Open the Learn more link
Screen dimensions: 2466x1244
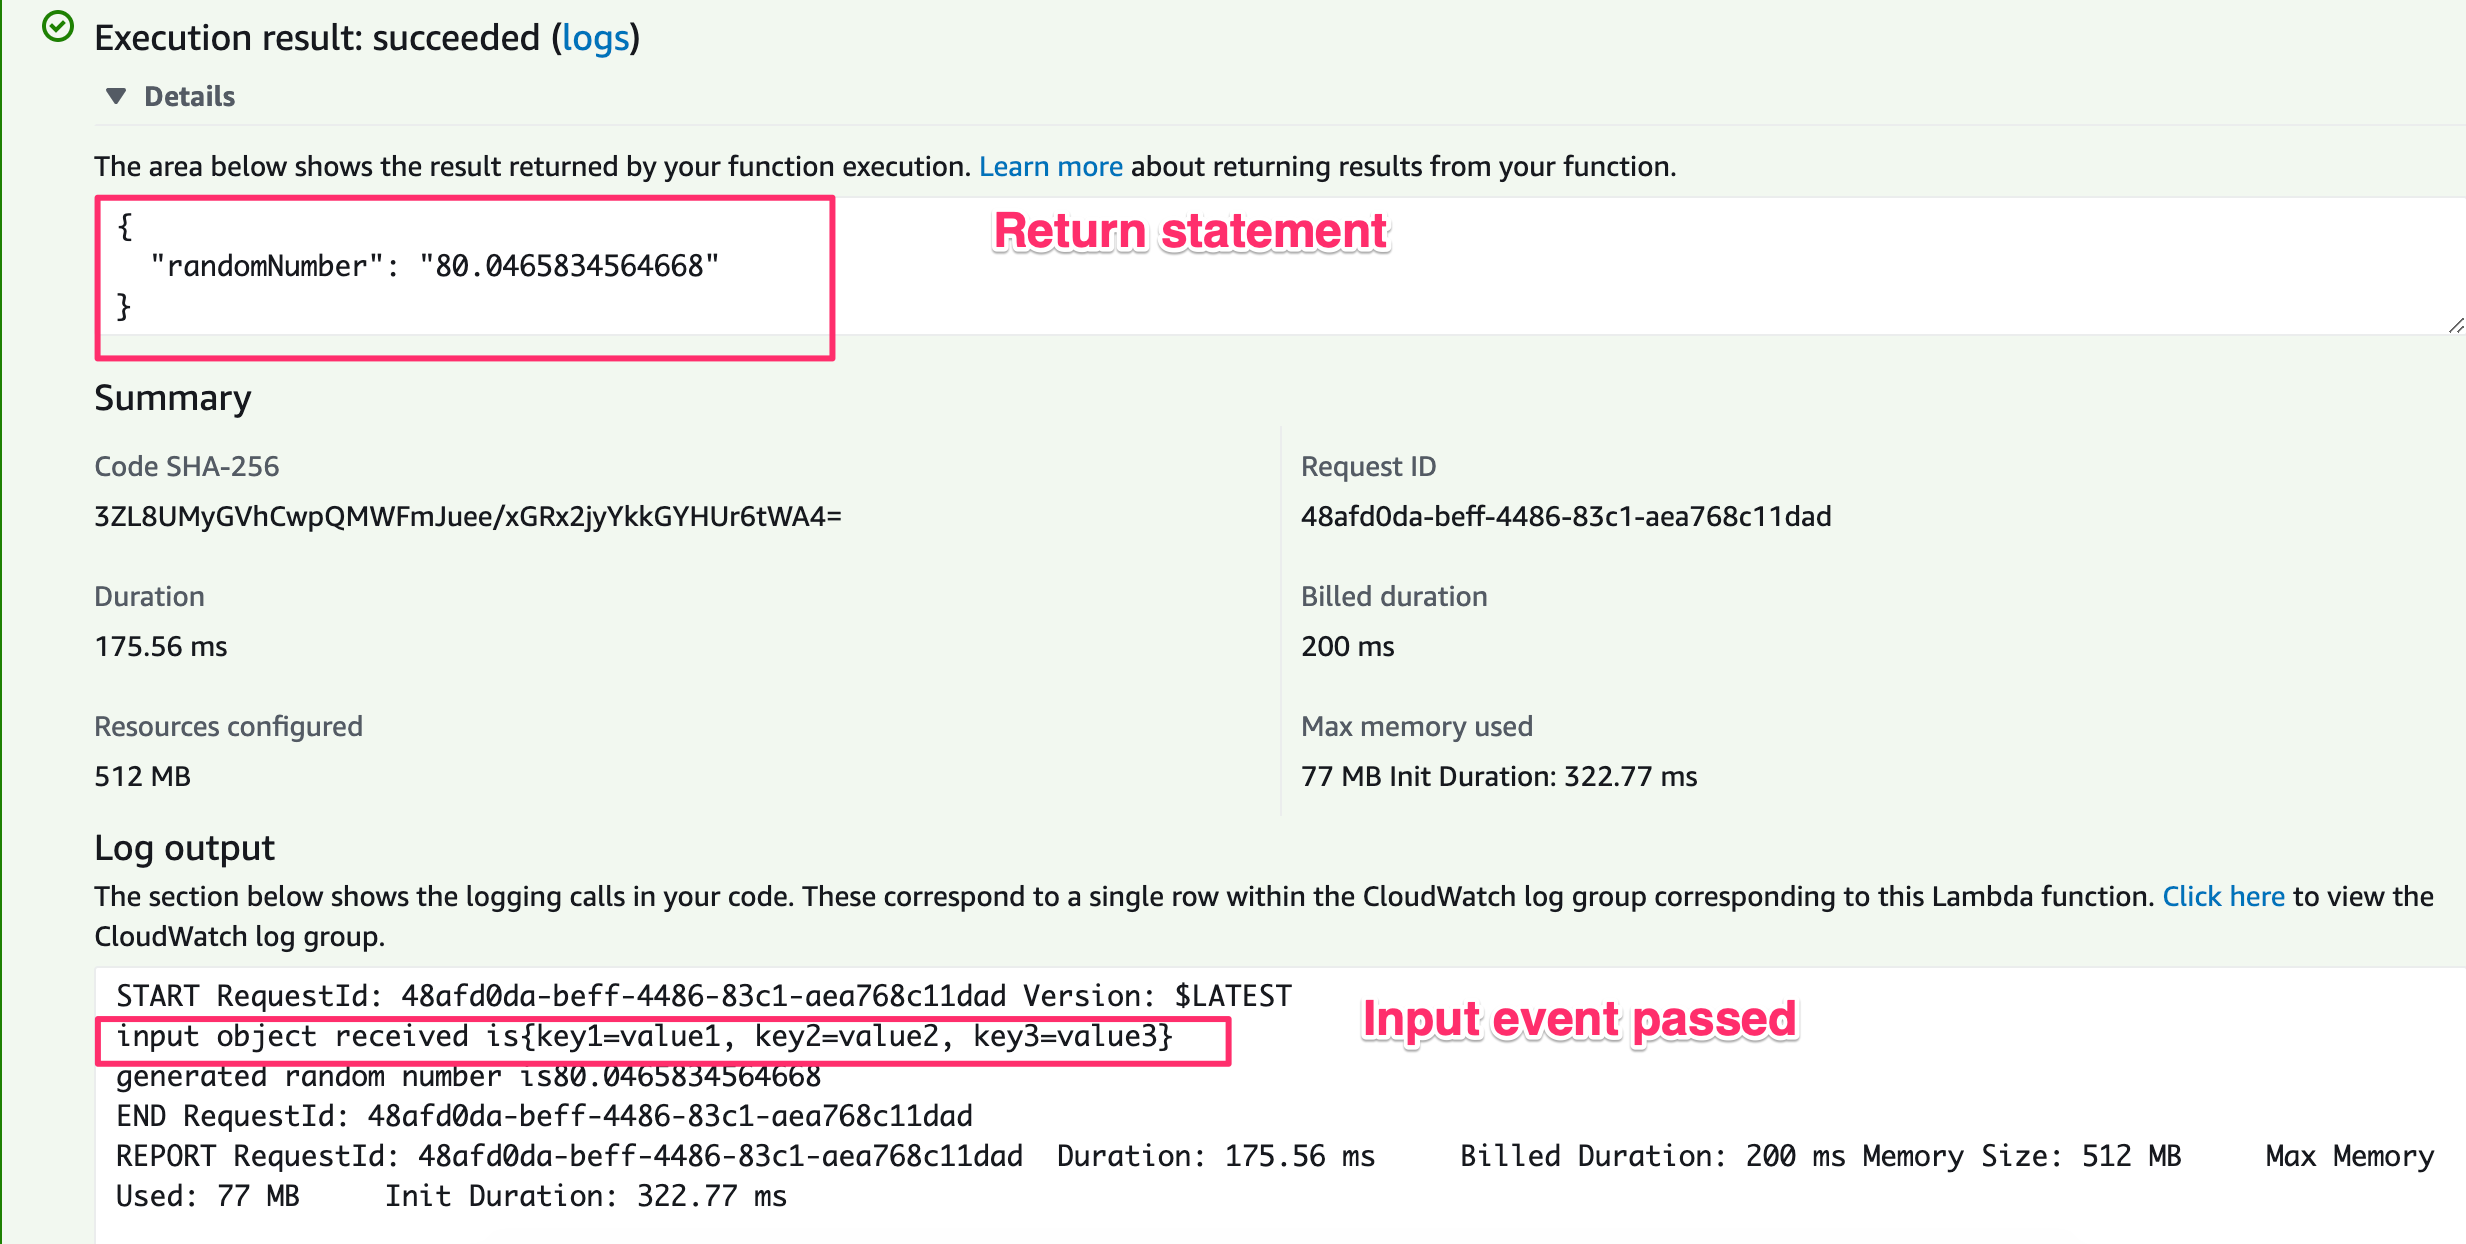(1050, 166)
